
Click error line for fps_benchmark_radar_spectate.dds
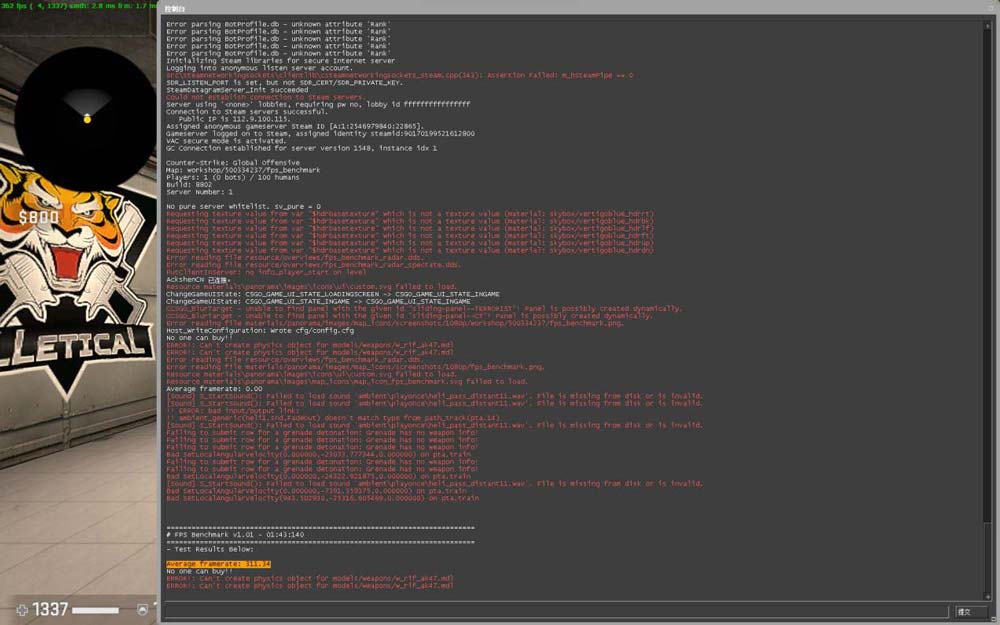click(x=313, y=265)
